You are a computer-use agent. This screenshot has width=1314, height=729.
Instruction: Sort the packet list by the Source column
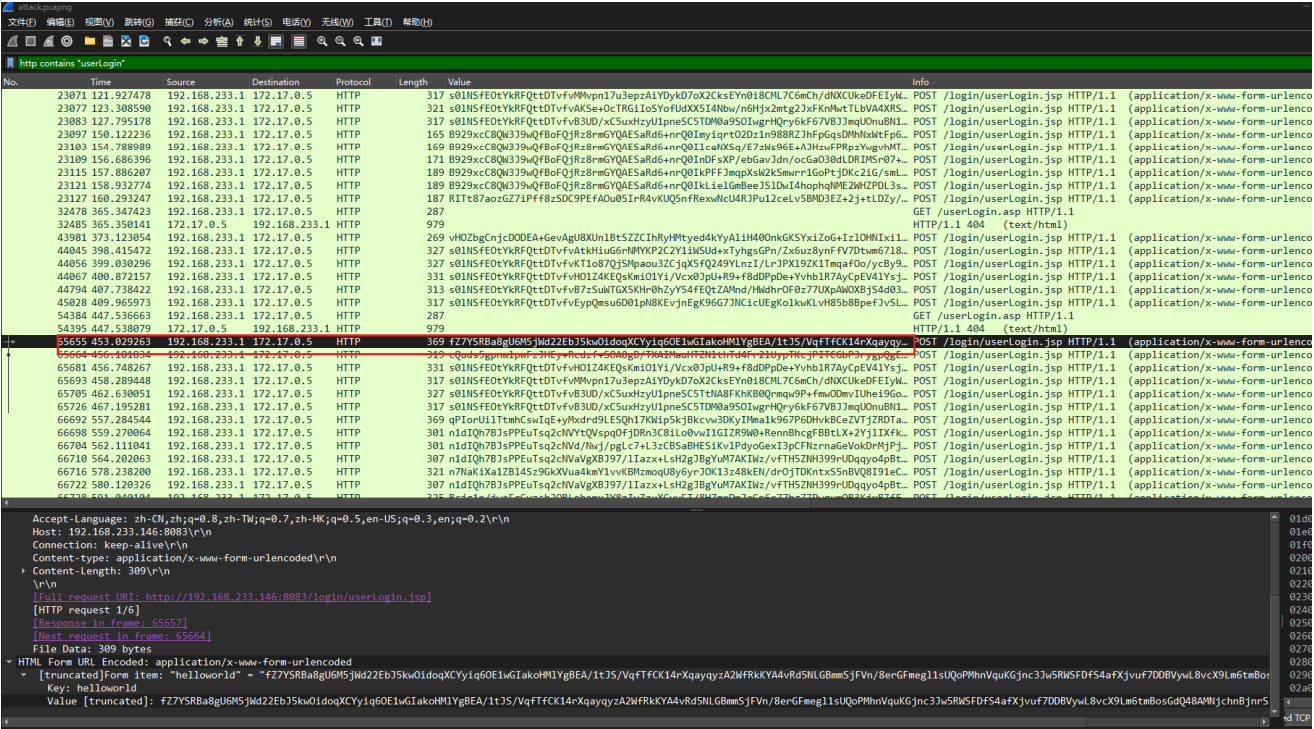[207, 82]
